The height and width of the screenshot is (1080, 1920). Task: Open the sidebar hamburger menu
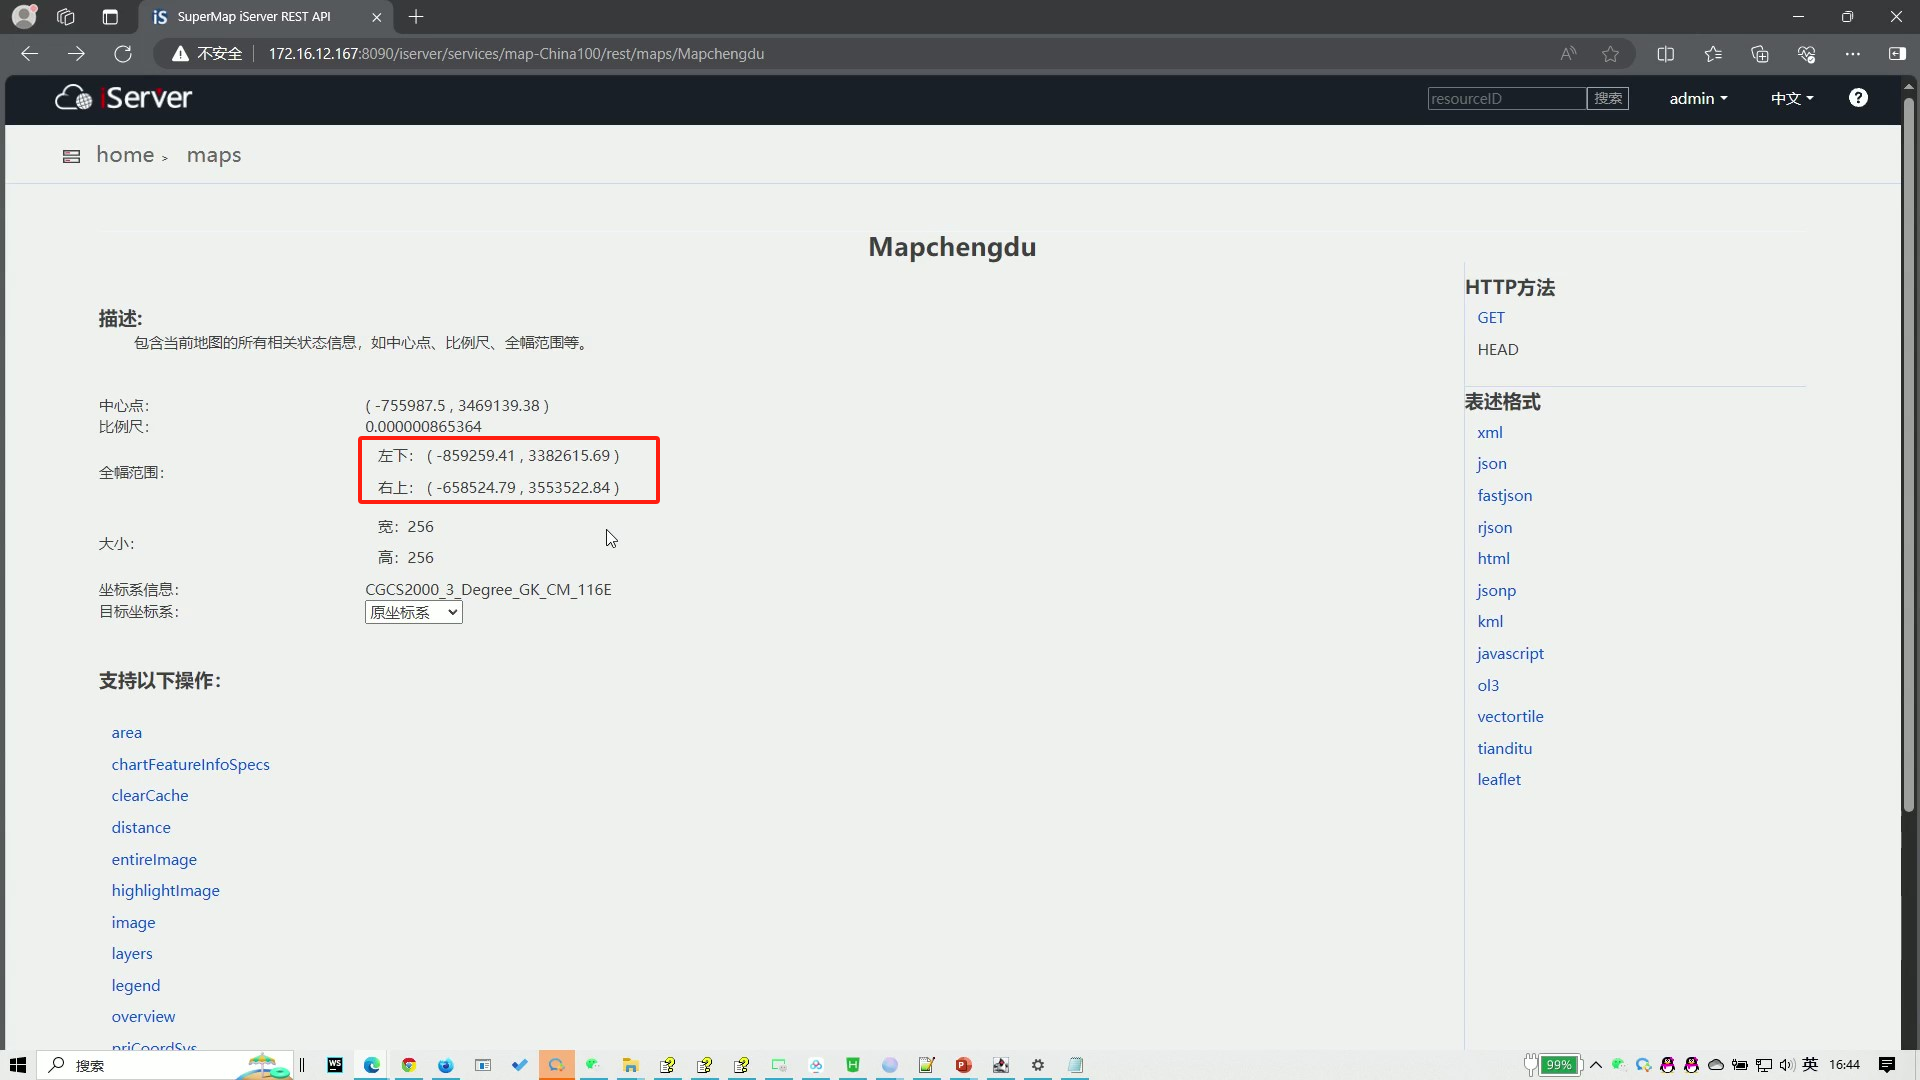71,156
